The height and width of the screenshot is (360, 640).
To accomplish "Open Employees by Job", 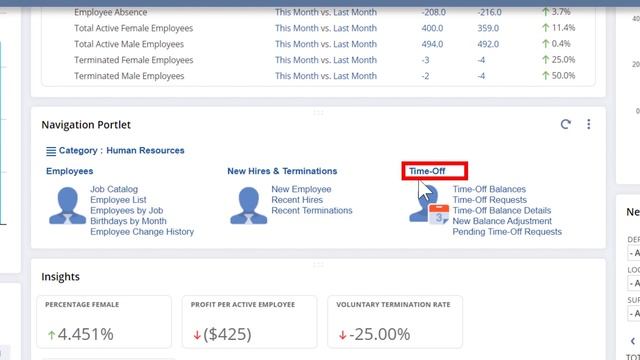I will tap(127, 210).
